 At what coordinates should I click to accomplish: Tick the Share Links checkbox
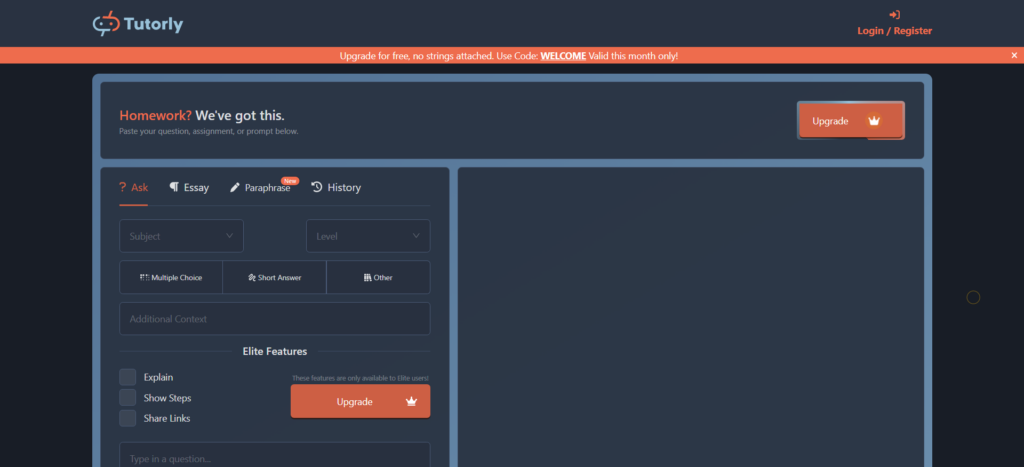(128, 418)
